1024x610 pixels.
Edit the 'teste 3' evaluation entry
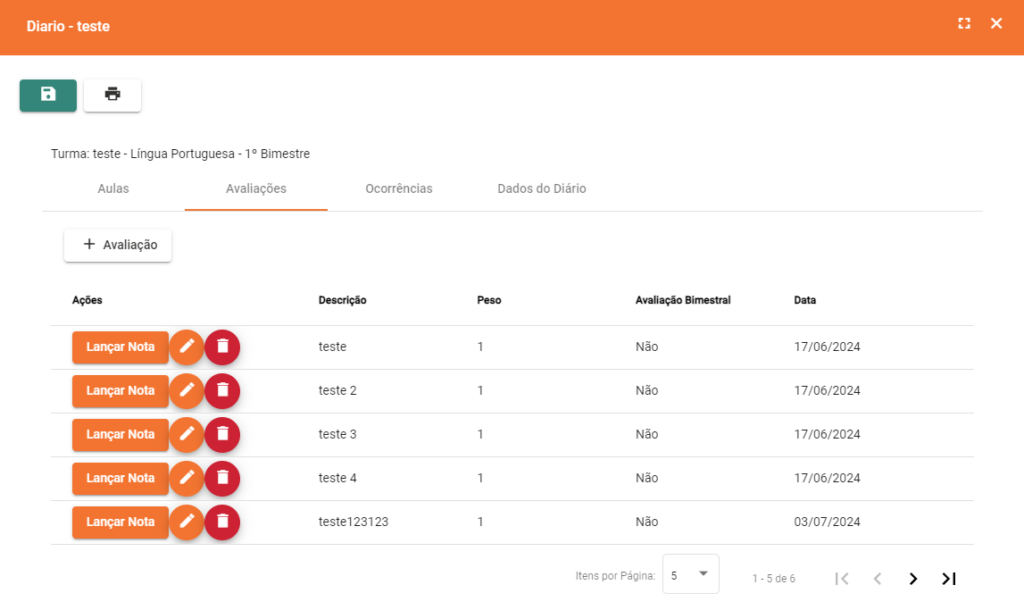(186, 435)
